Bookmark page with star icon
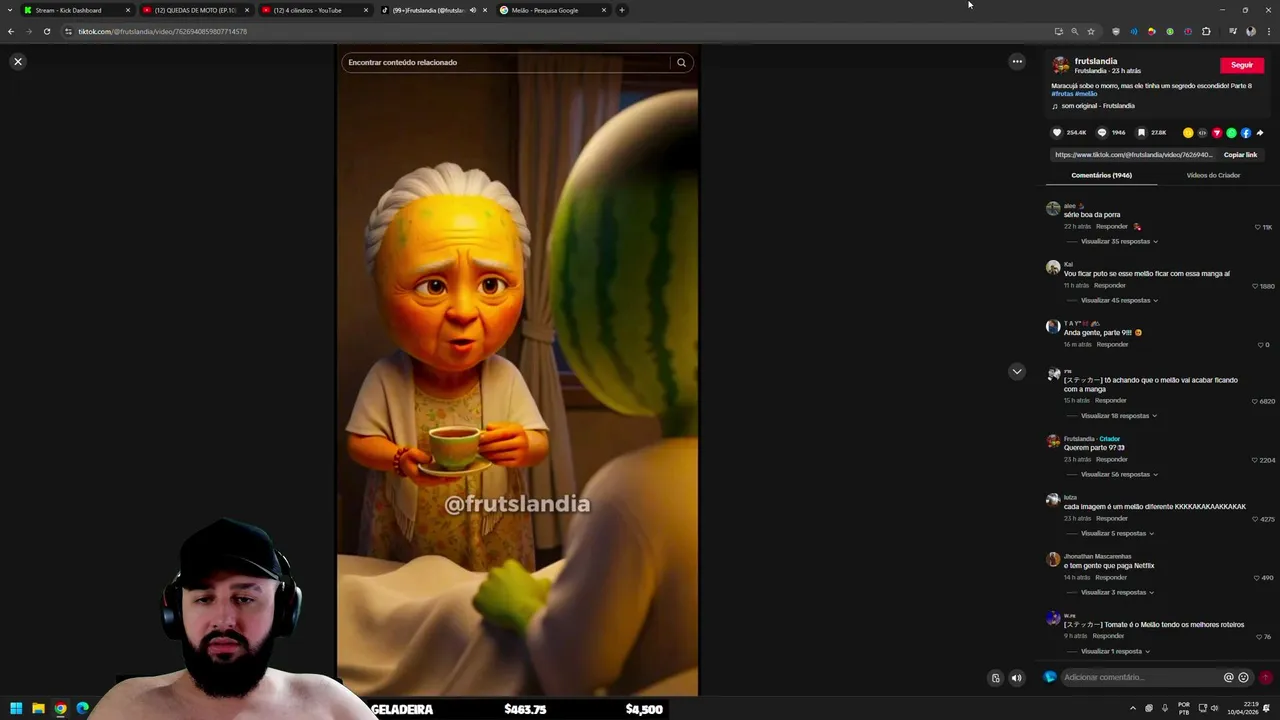This screenshot has height=720, width=1280. [x=1091, y=31]
